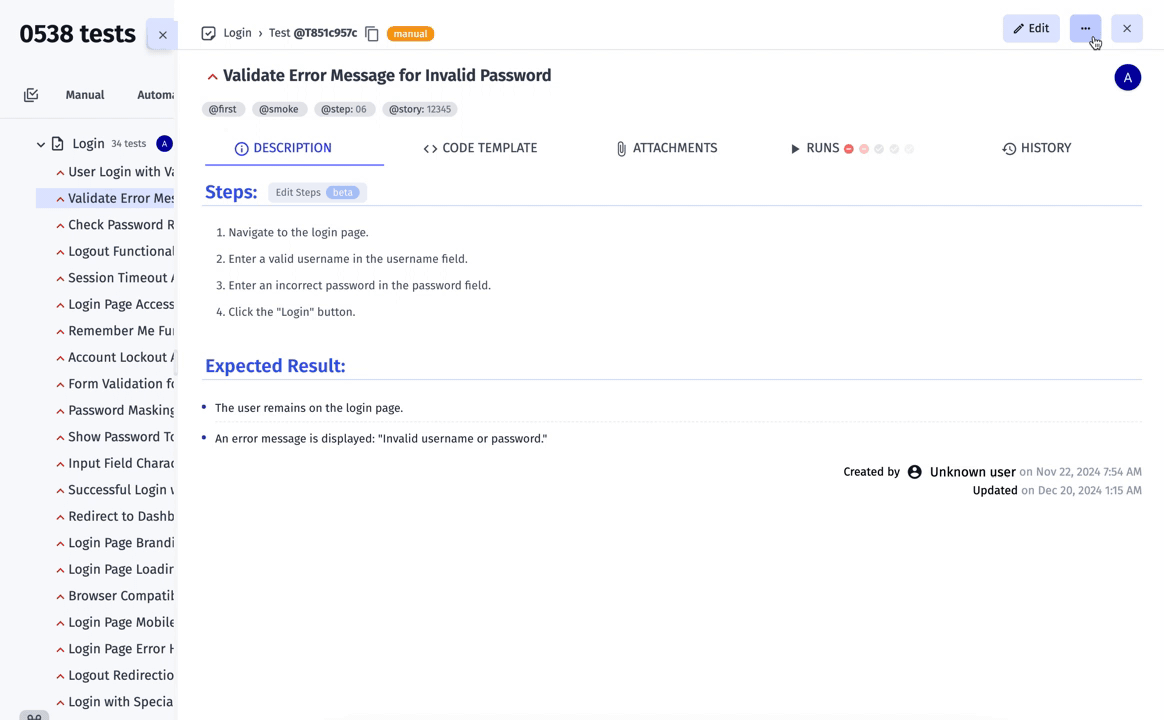Click the Login suite file icon

(x=57, y=144)
